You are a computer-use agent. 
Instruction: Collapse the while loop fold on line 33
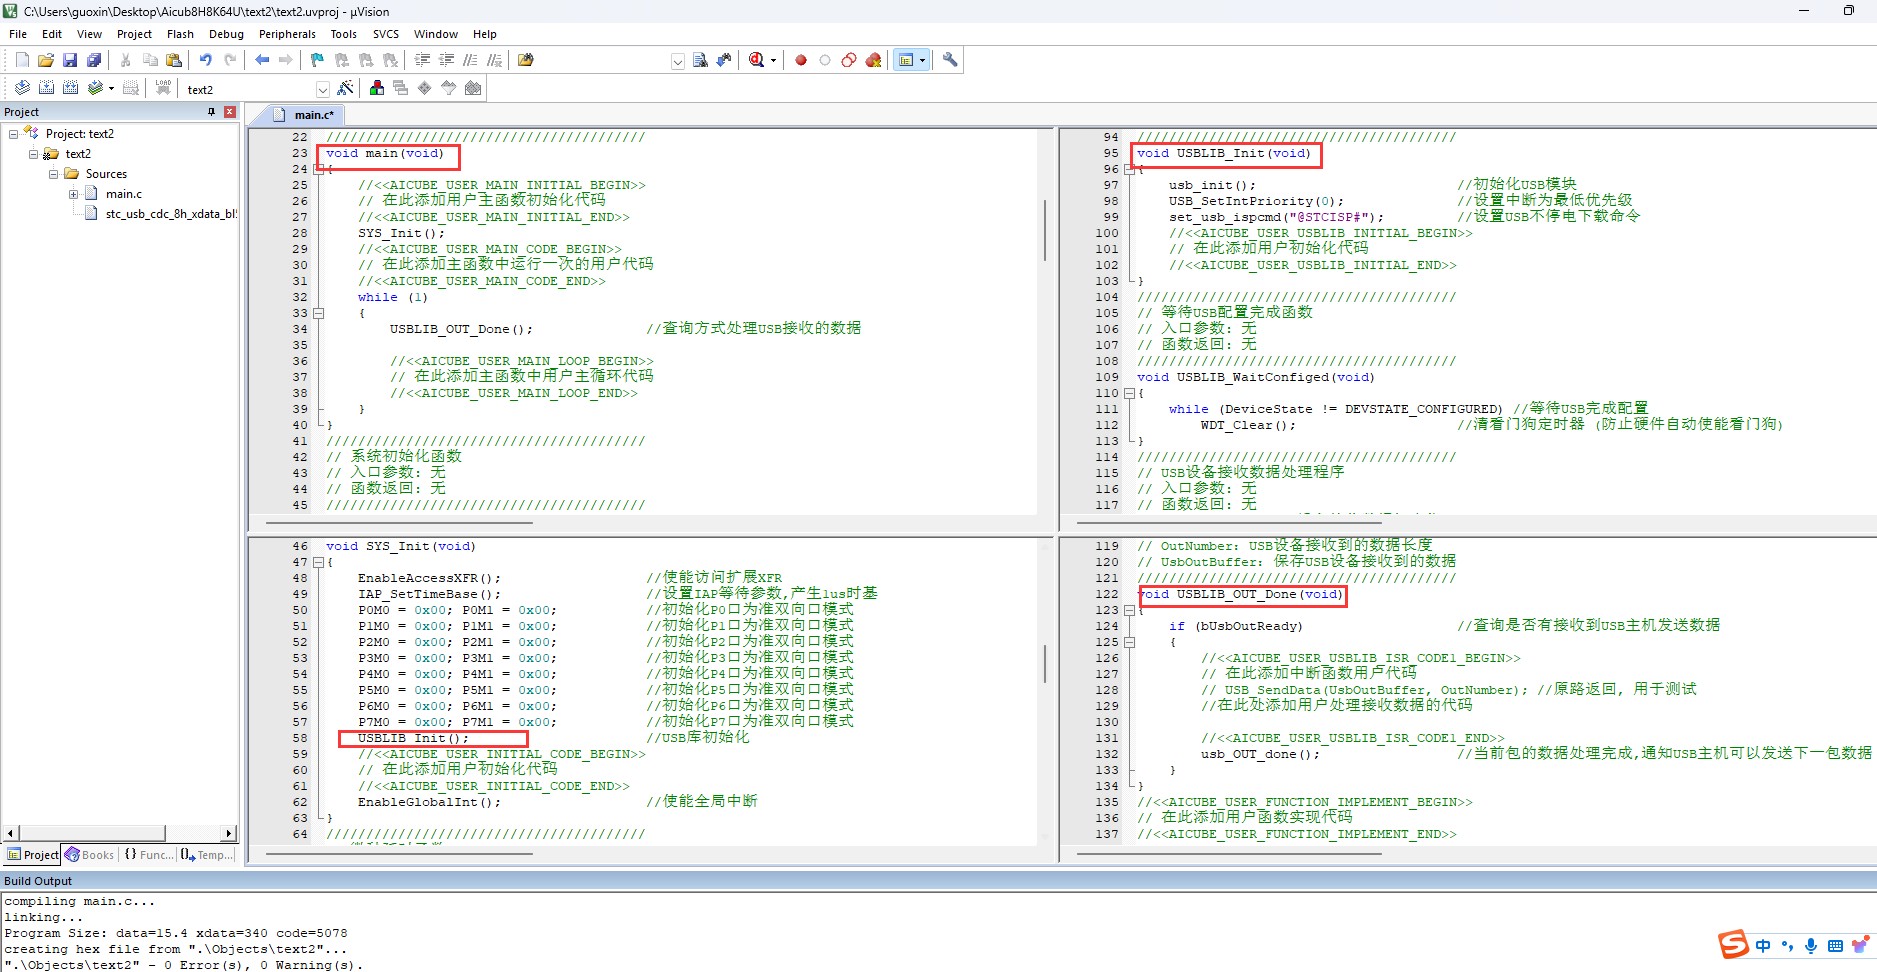tap(319, 313)
